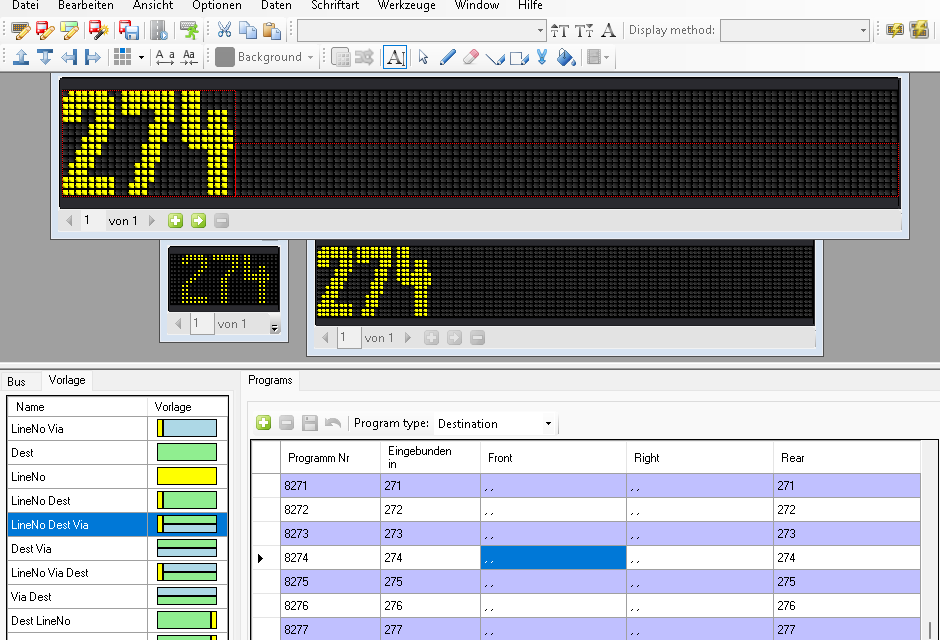940x640 pixels.
Task: Click the Paste clipboard icon
Action: tap(272, 30)
